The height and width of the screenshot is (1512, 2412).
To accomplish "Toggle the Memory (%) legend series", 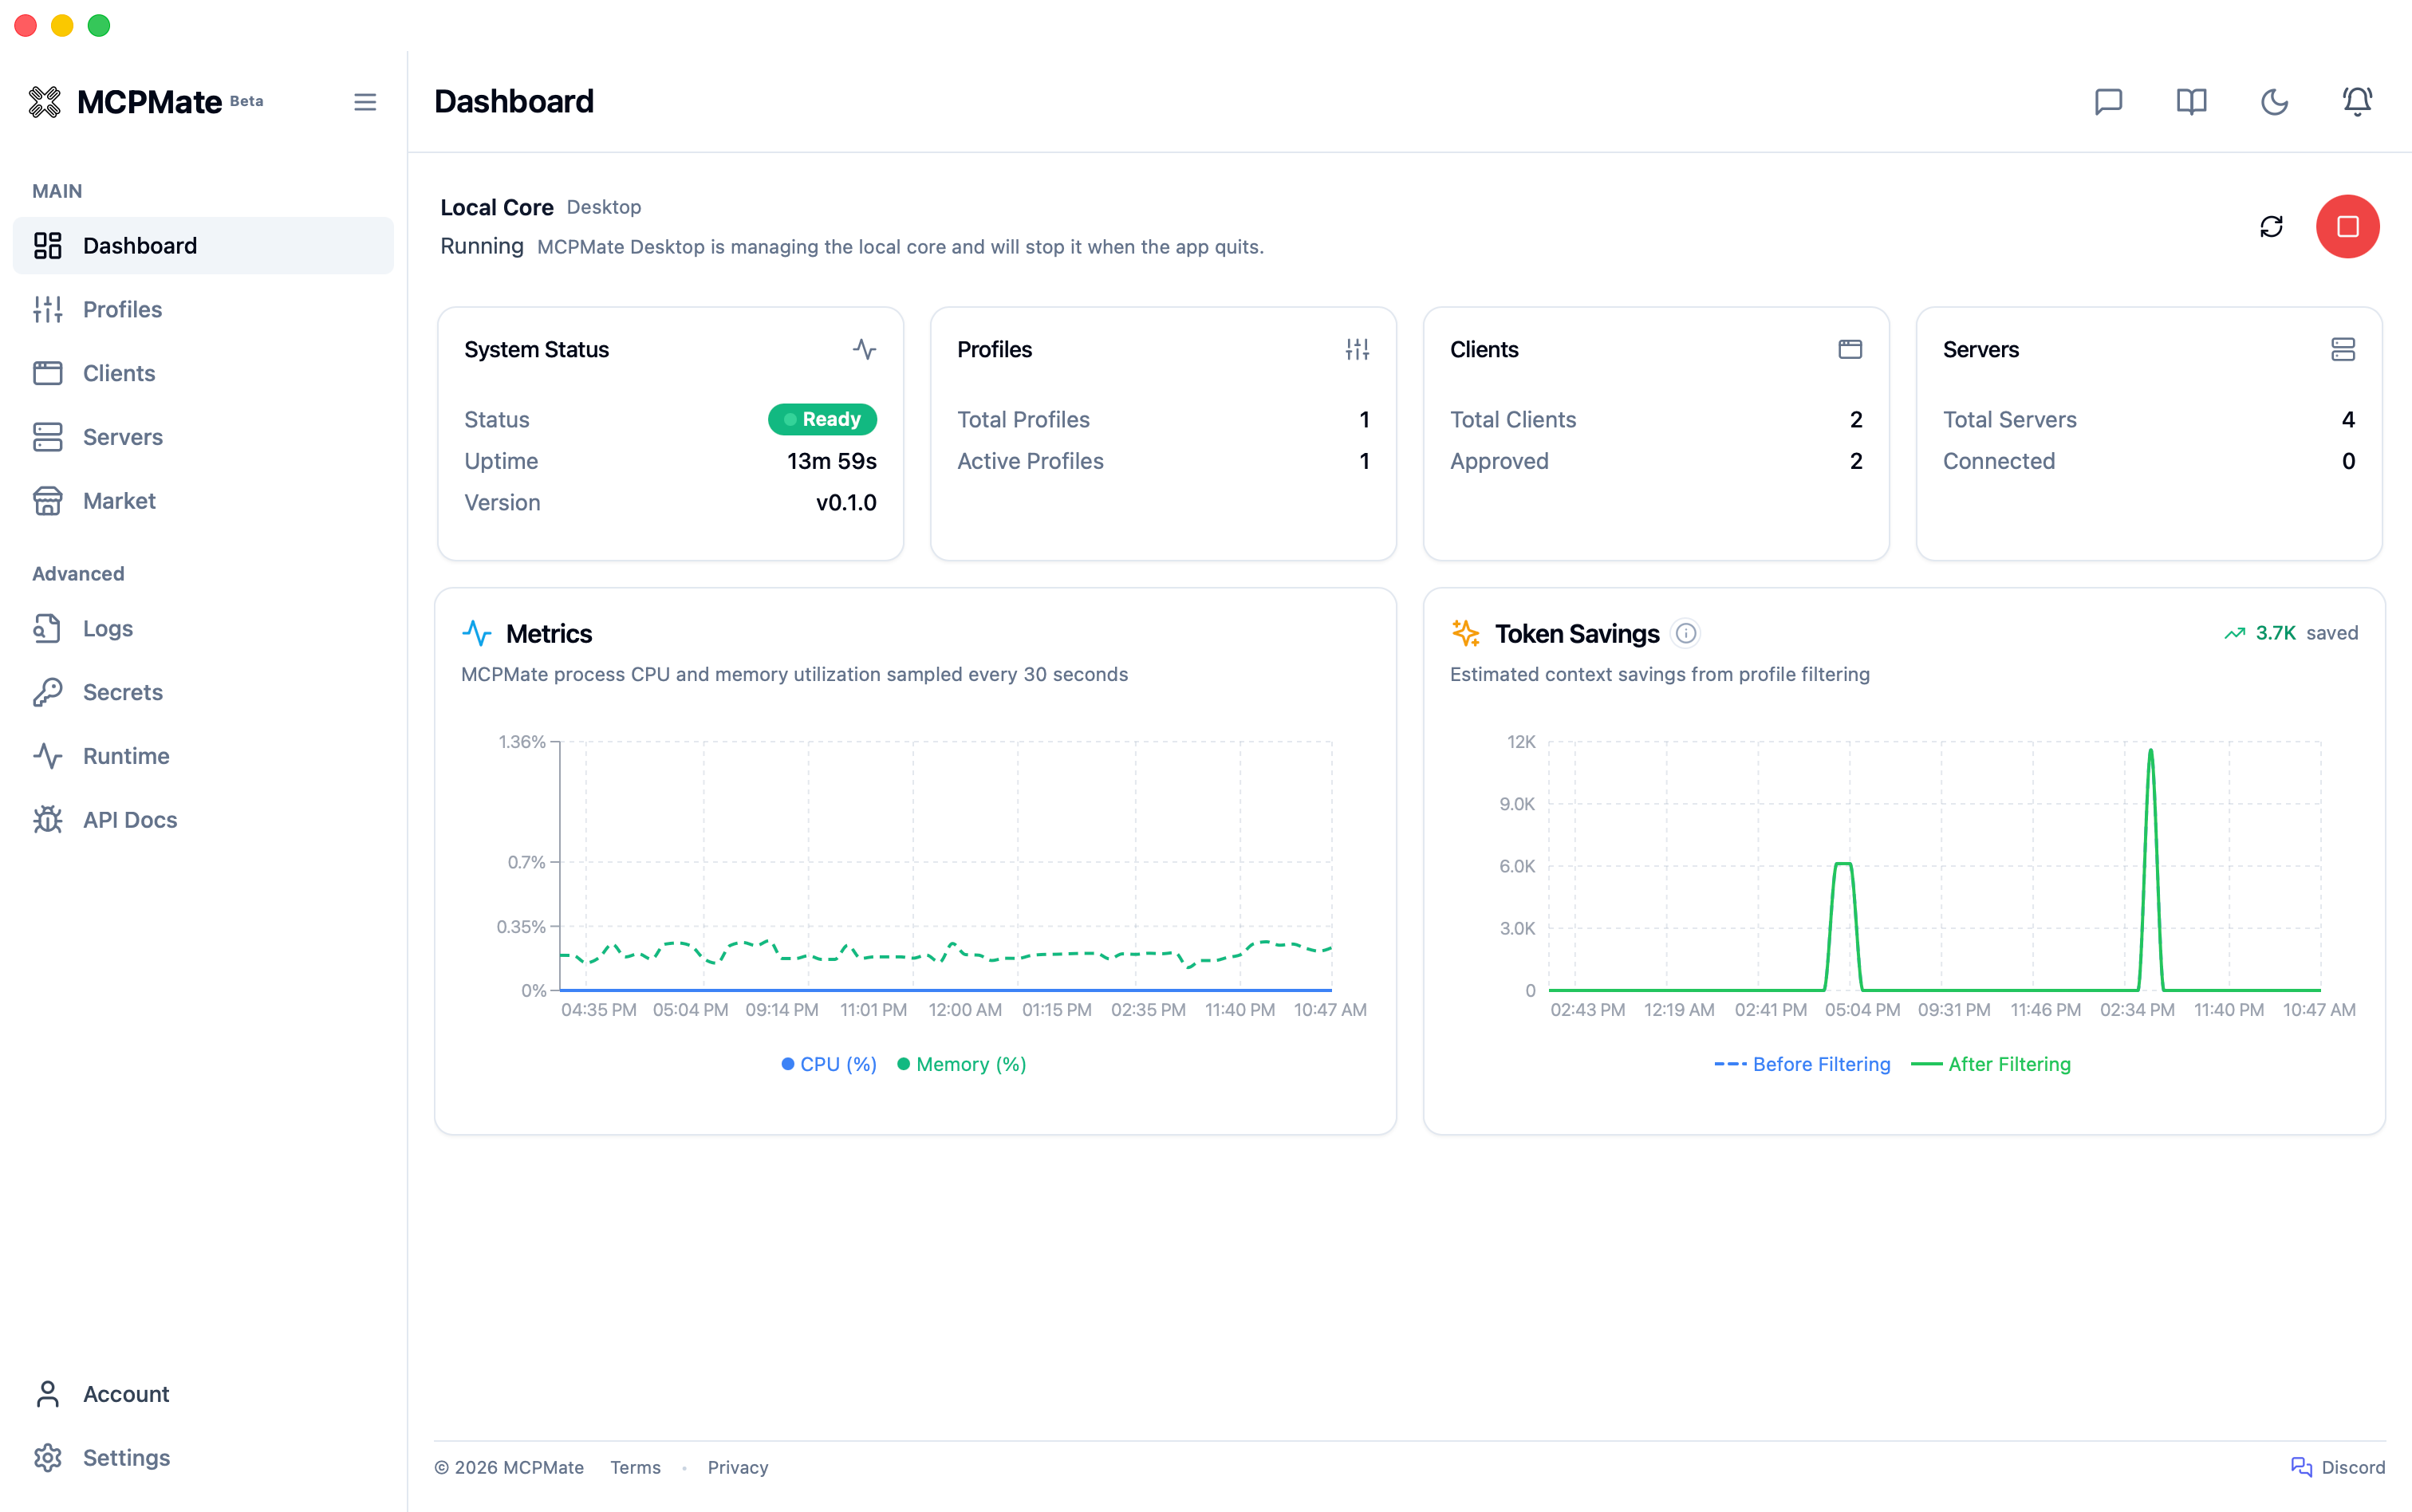I will [x=962, y=1064].
